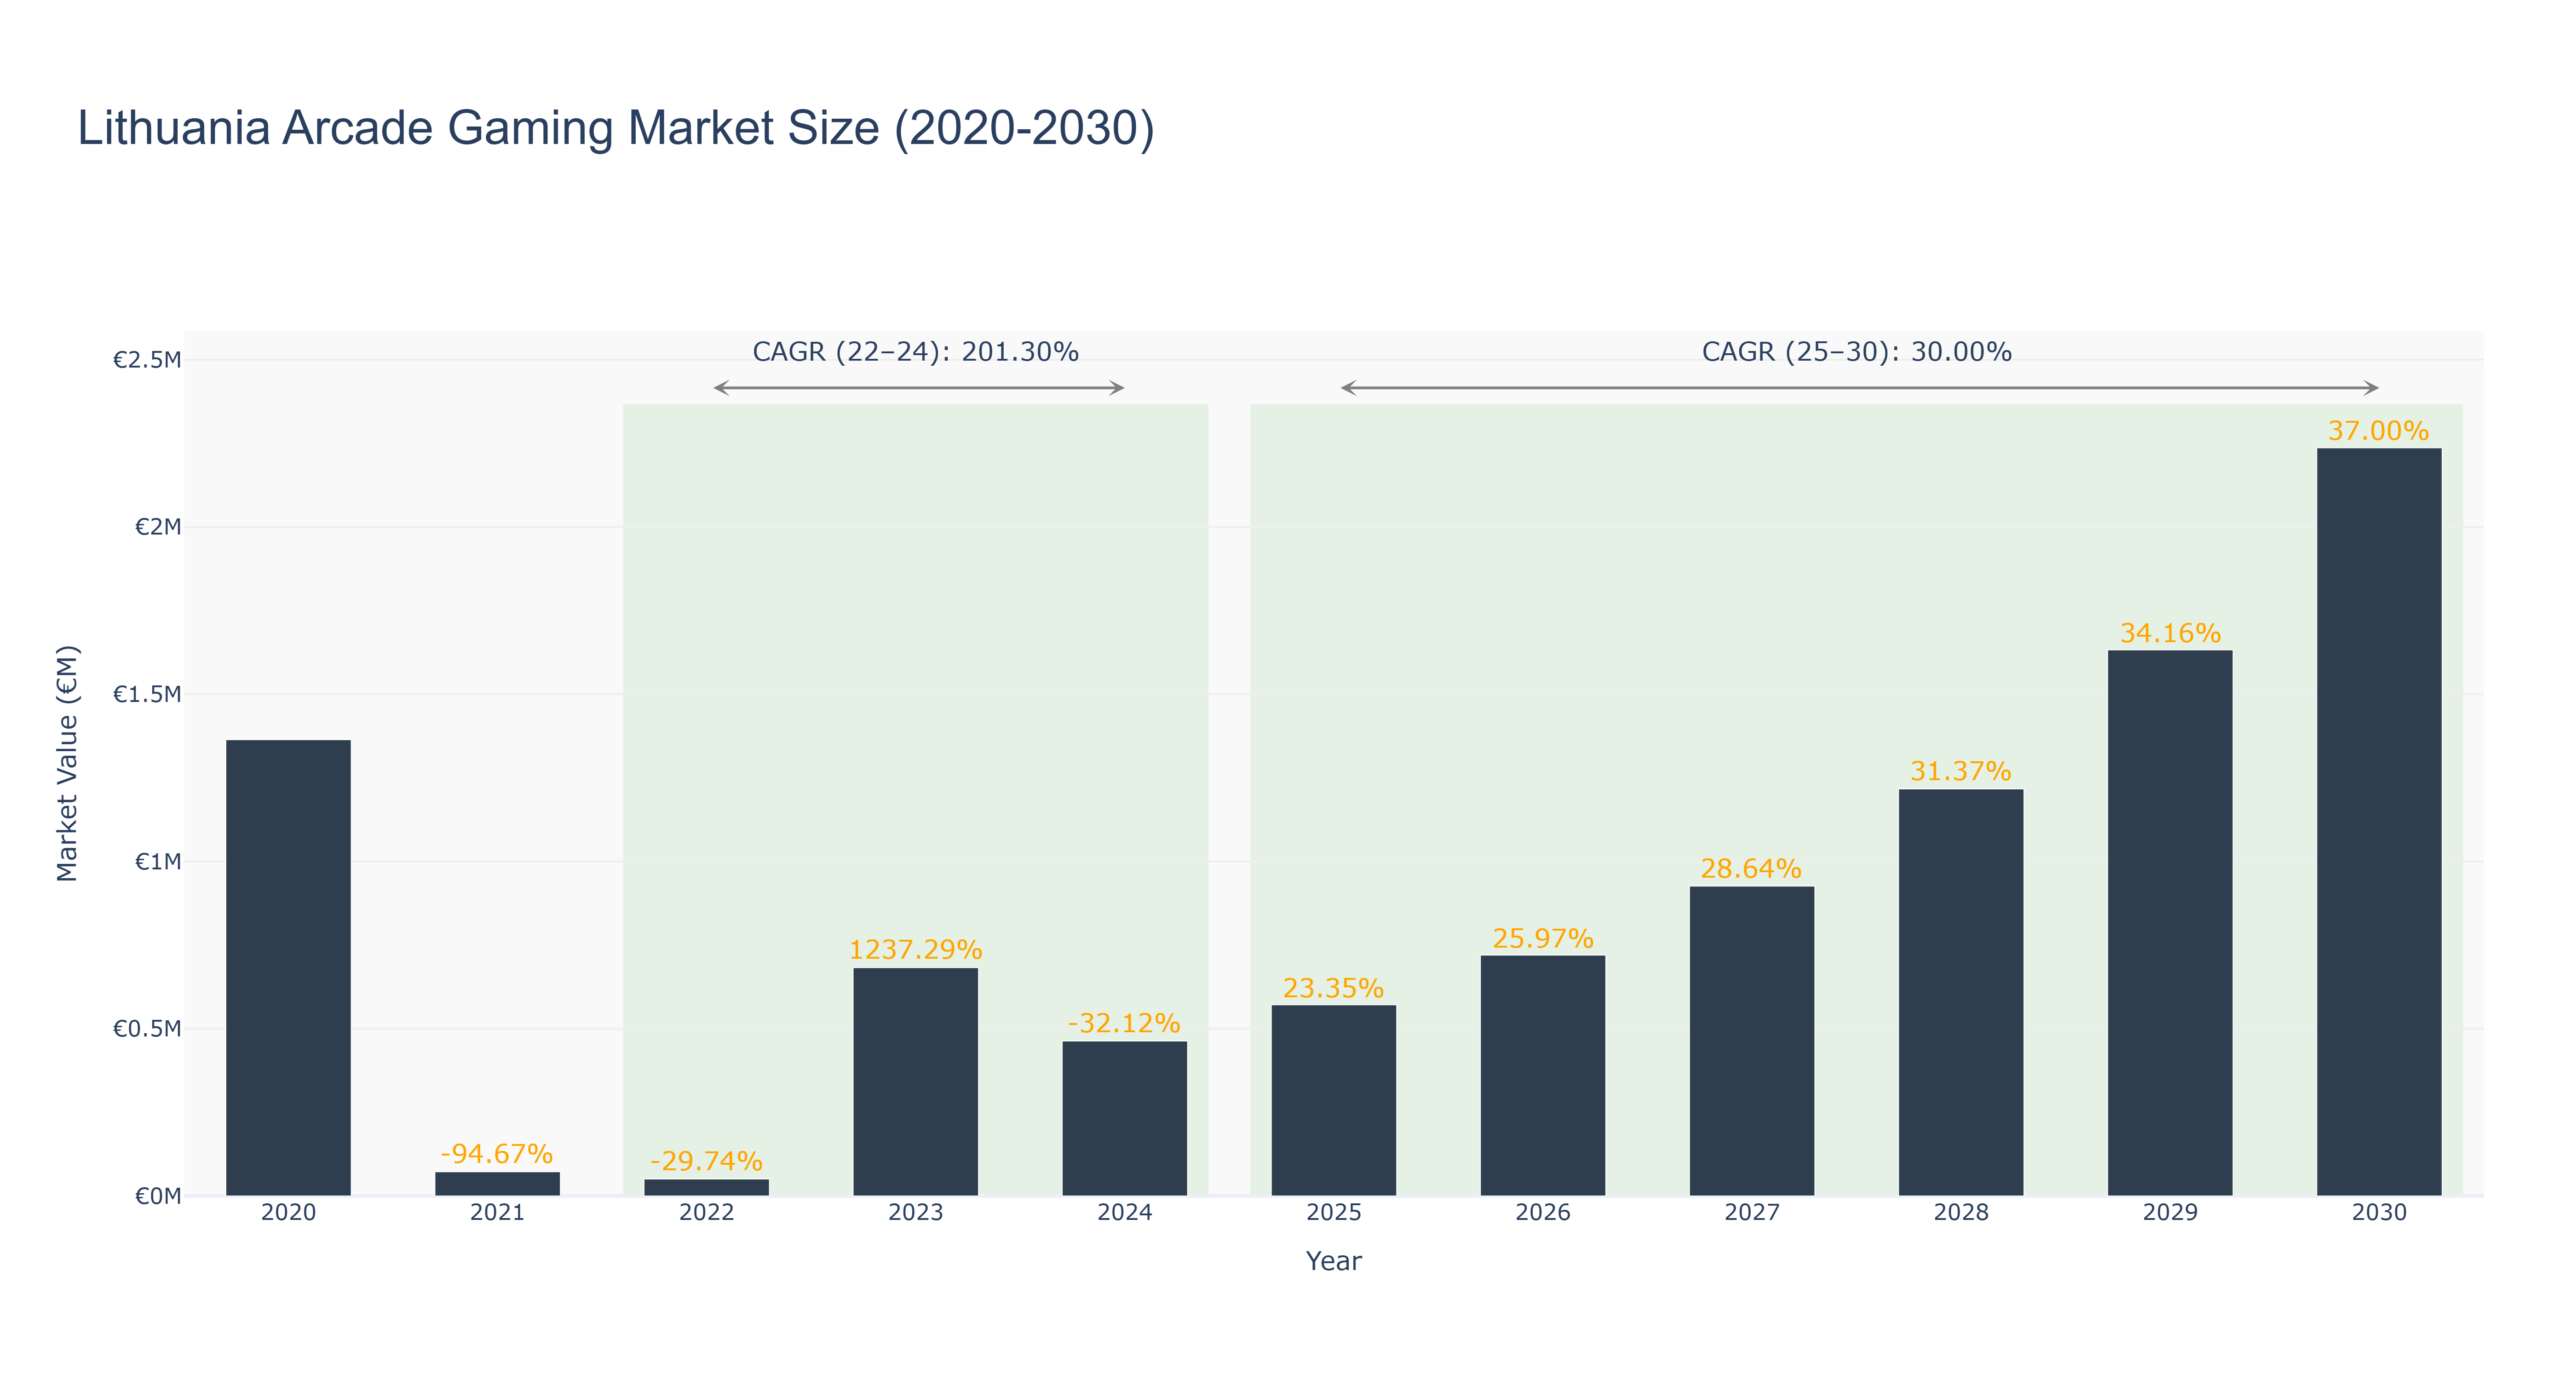Click the 2030 market value bar
This screenshot has height=1380, width=2576.
2379,821
